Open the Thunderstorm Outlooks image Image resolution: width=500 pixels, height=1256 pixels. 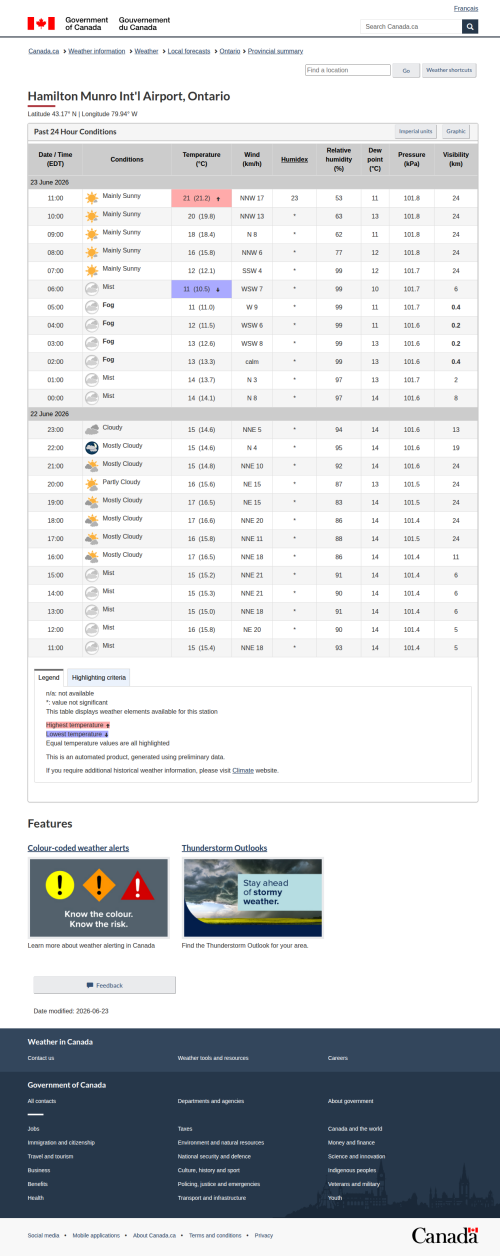[253, 897]
